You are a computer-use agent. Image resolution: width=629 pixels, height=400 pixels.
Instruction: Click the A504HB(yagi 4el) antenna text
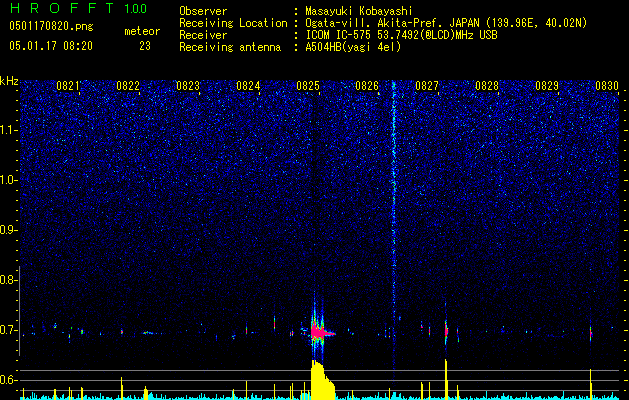coord(353,47)
